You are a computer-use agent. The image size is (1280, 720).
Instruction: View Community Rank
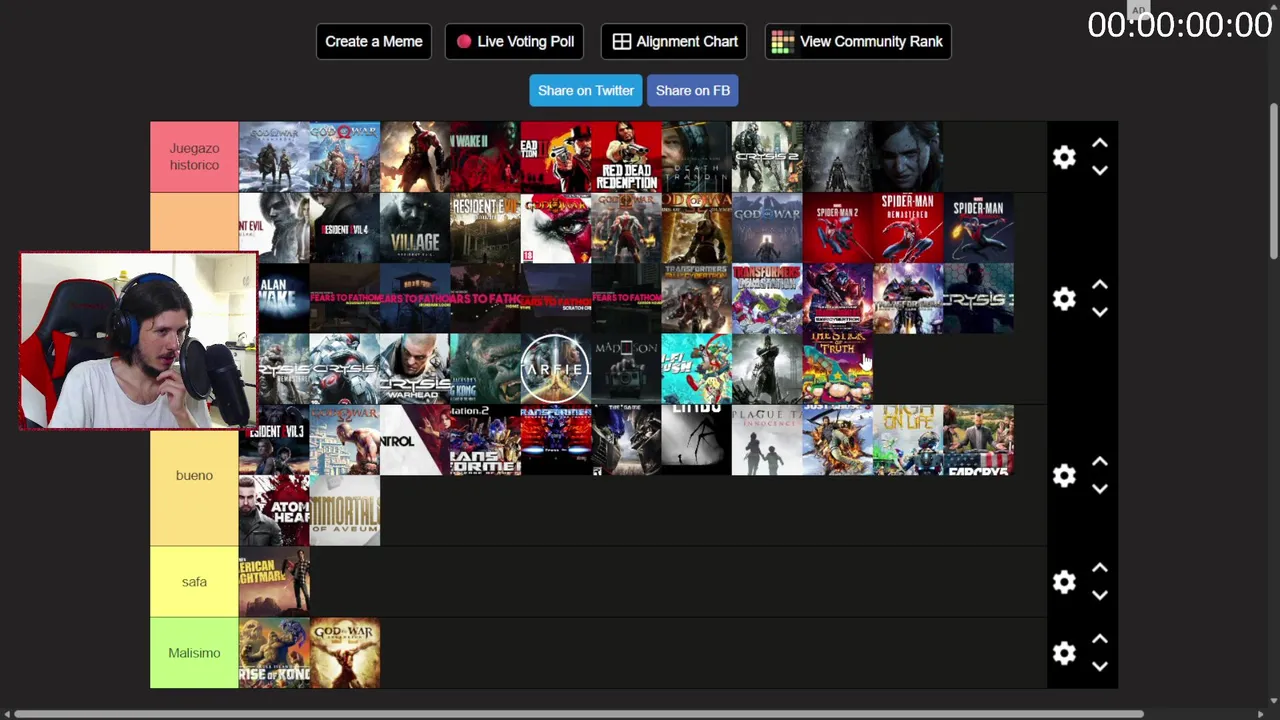858,41
